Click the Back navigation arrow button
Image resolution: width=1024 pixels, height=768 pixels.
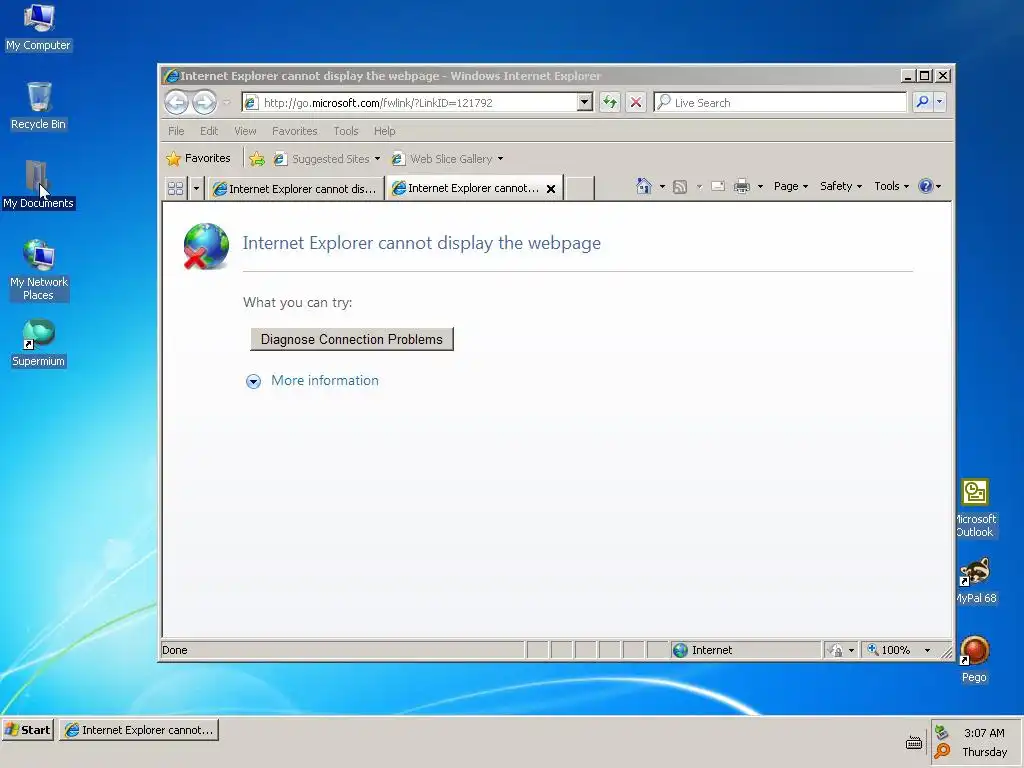pyautogui.click(x=176, y=102)
